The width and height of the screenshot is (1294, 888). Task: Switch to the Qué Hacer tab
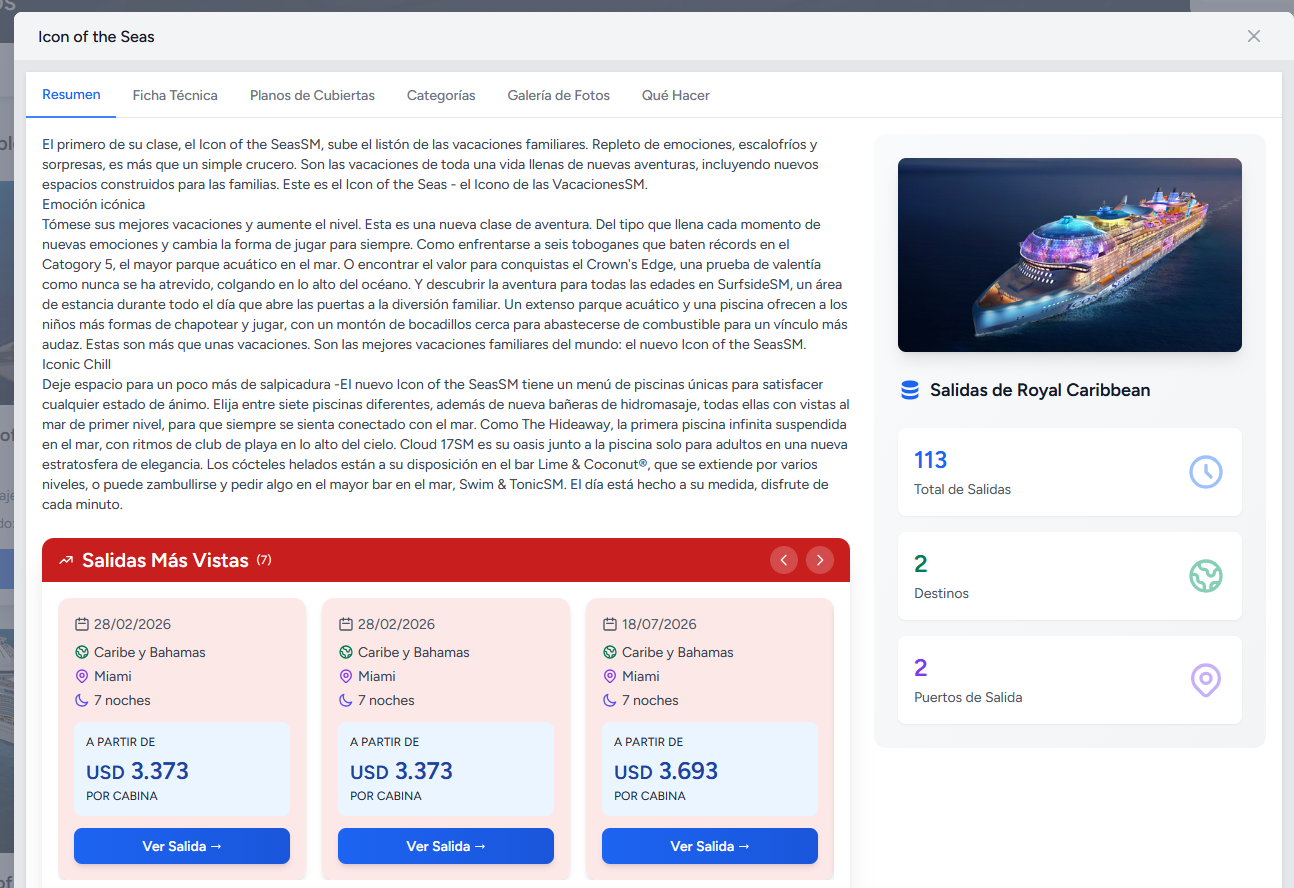(676, 96)
